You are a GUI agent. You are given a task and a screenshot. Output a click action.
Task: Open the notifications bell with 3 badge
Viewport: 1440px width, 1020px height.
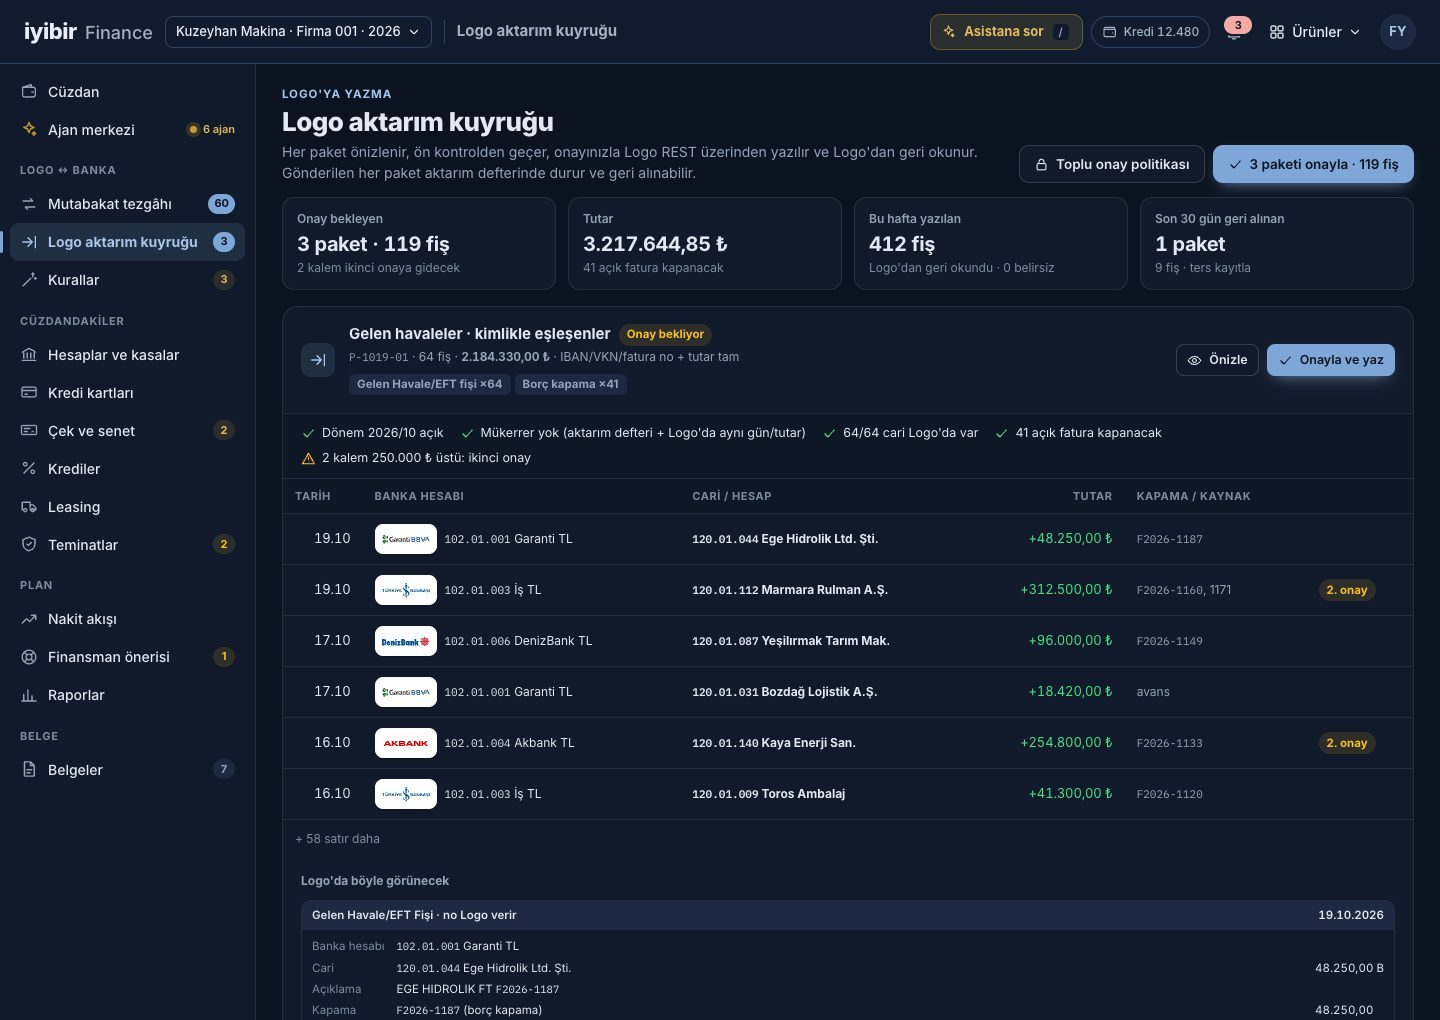1234,31
